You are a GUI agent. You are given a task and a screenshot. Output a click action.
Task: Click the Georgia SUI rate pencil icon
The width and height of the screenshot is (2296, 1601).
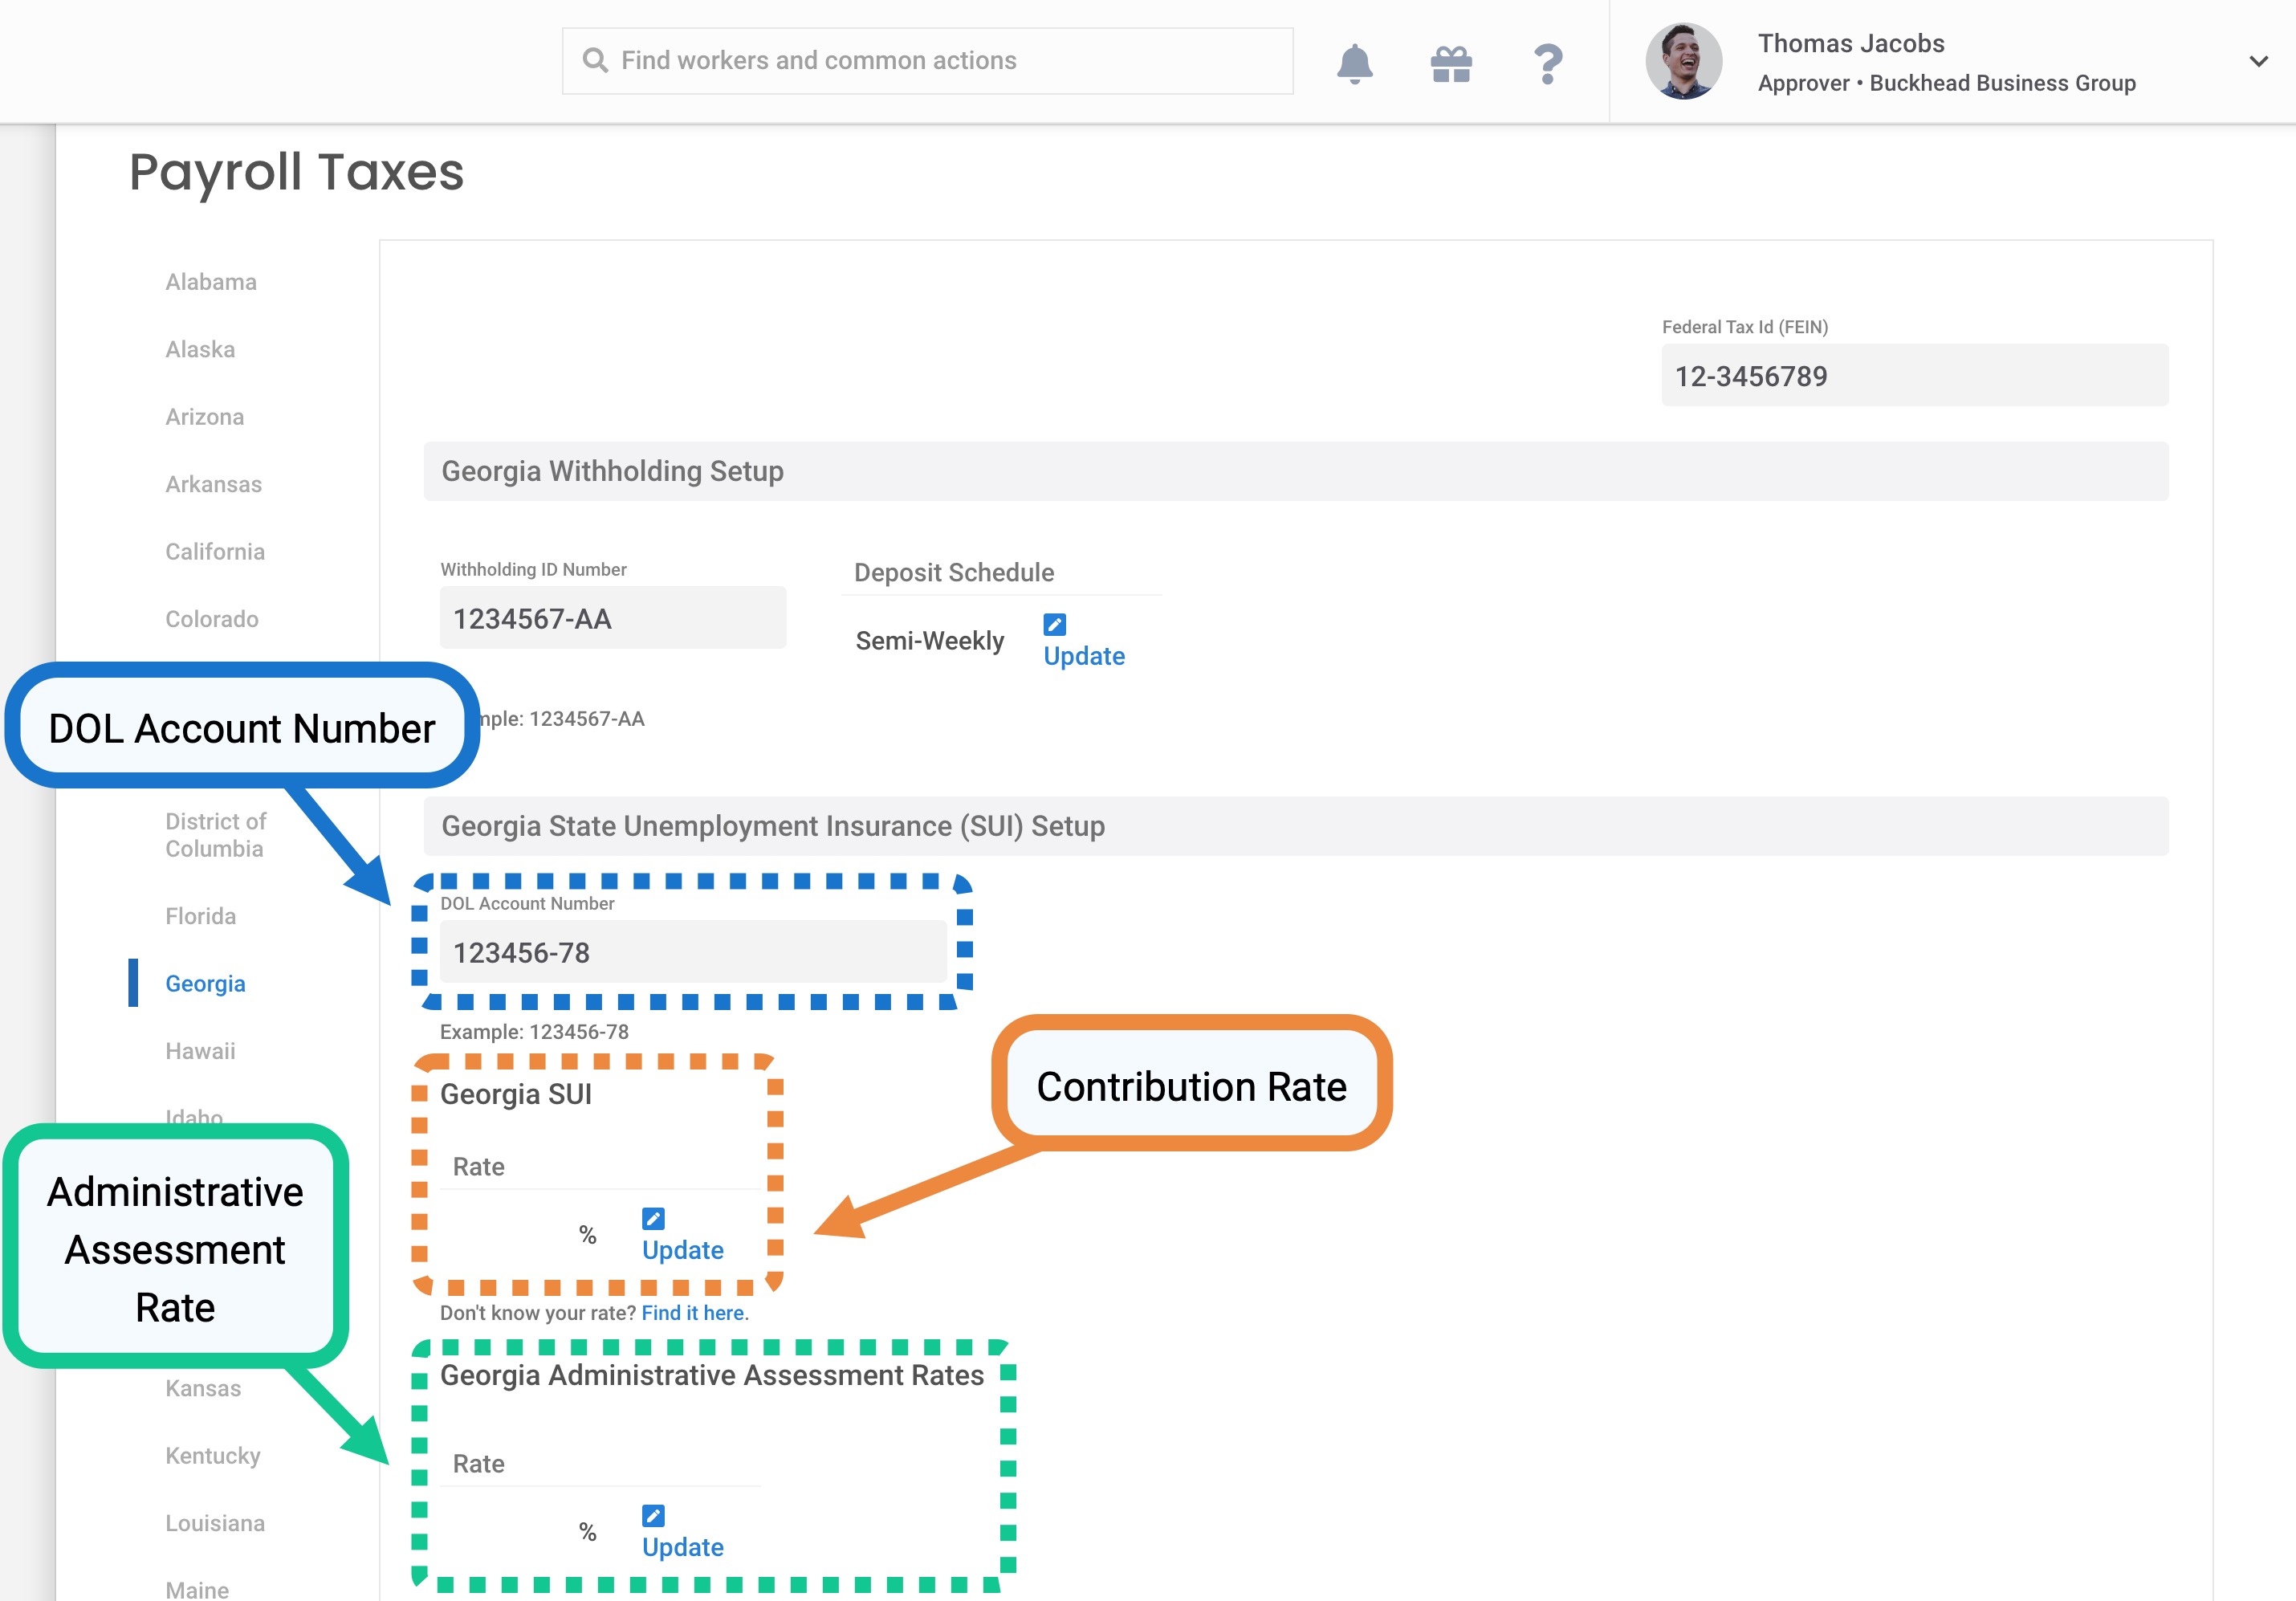653,1218
